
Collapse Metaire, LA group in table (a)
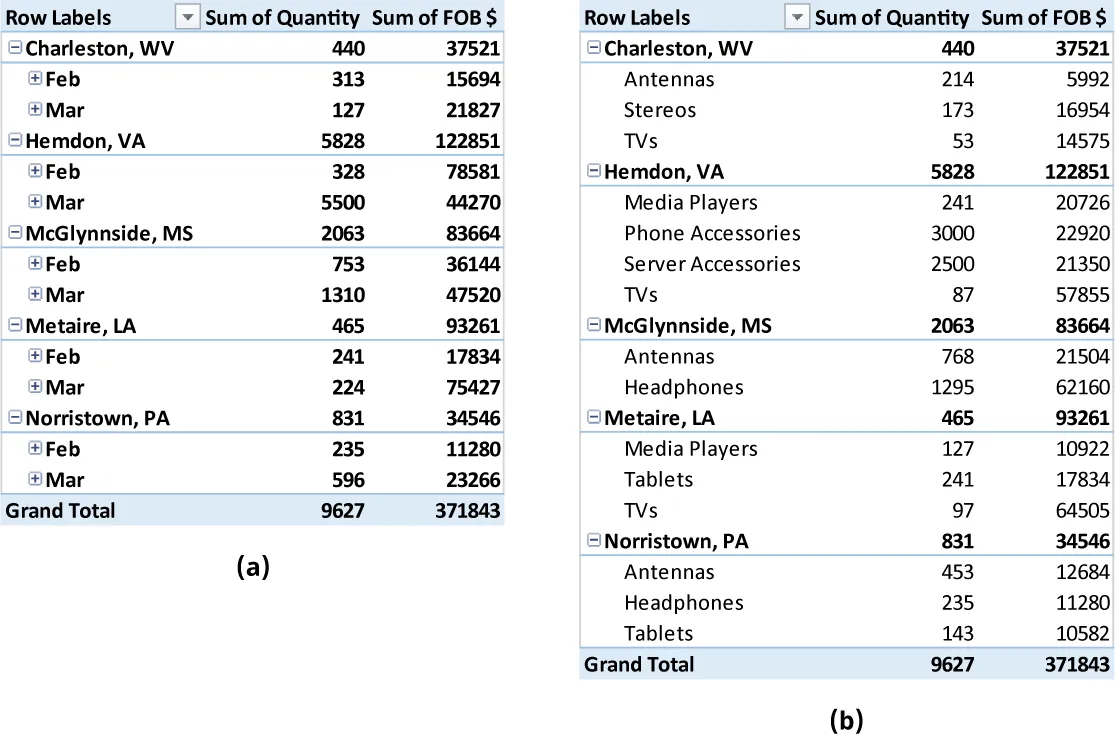tap(15, 325)
